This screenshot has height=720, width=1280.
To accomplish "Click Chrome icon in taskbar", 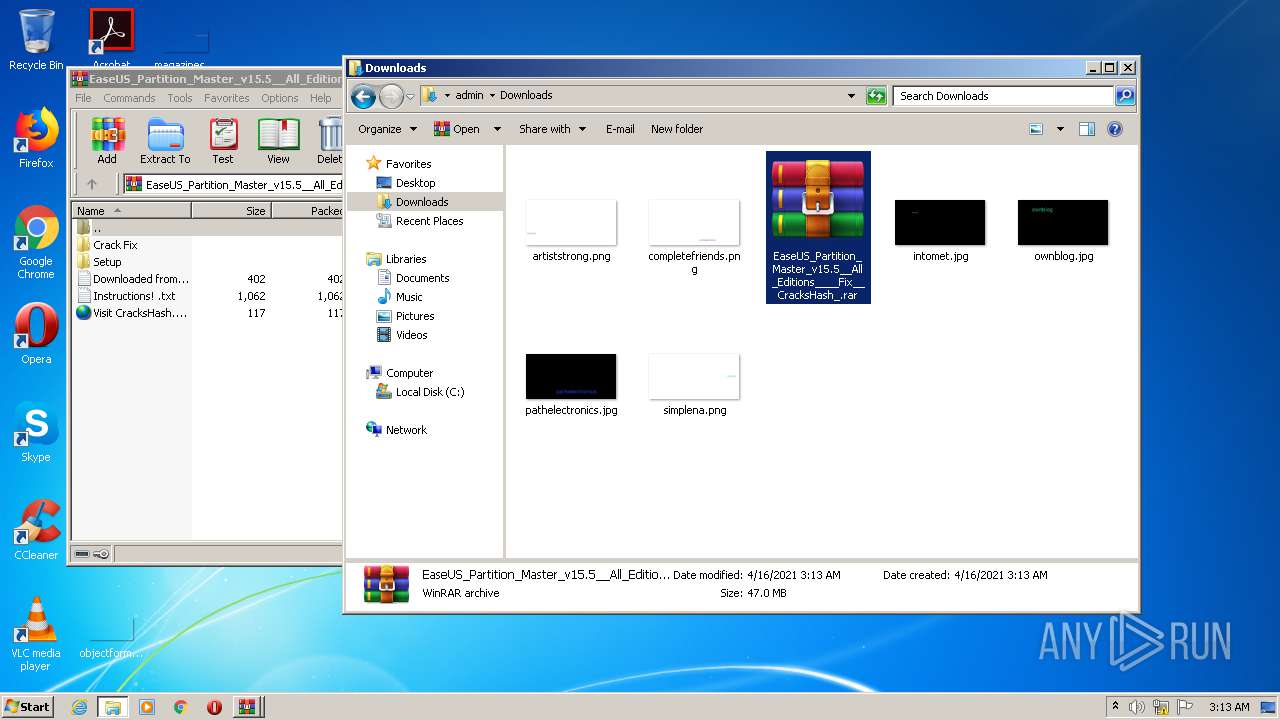I will pos(180,707).
